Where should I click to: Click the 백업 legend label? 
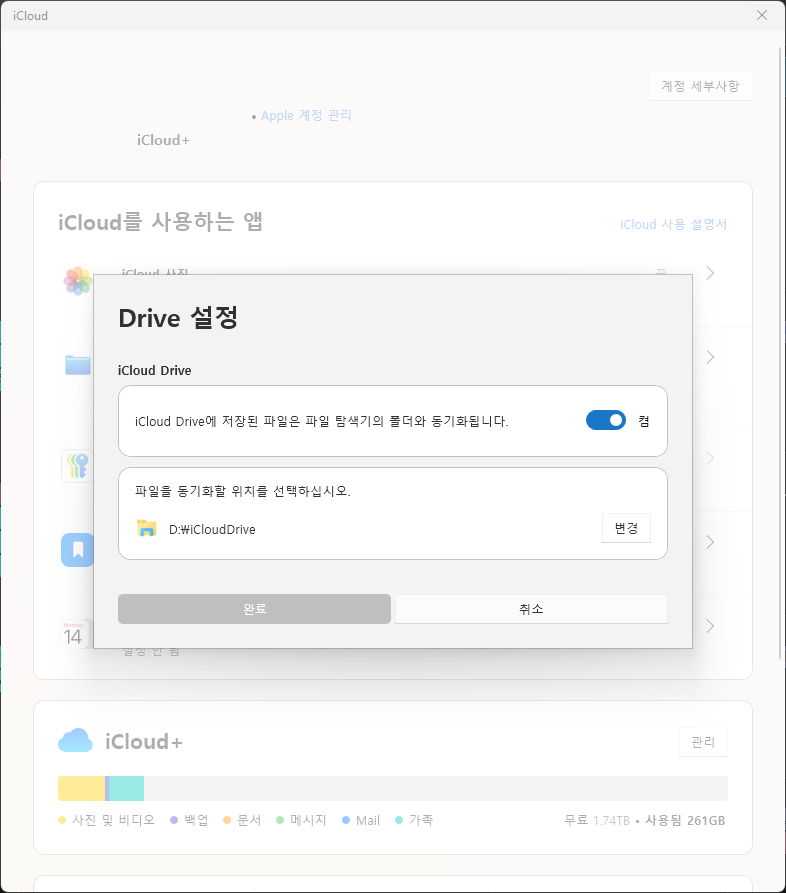196,820
